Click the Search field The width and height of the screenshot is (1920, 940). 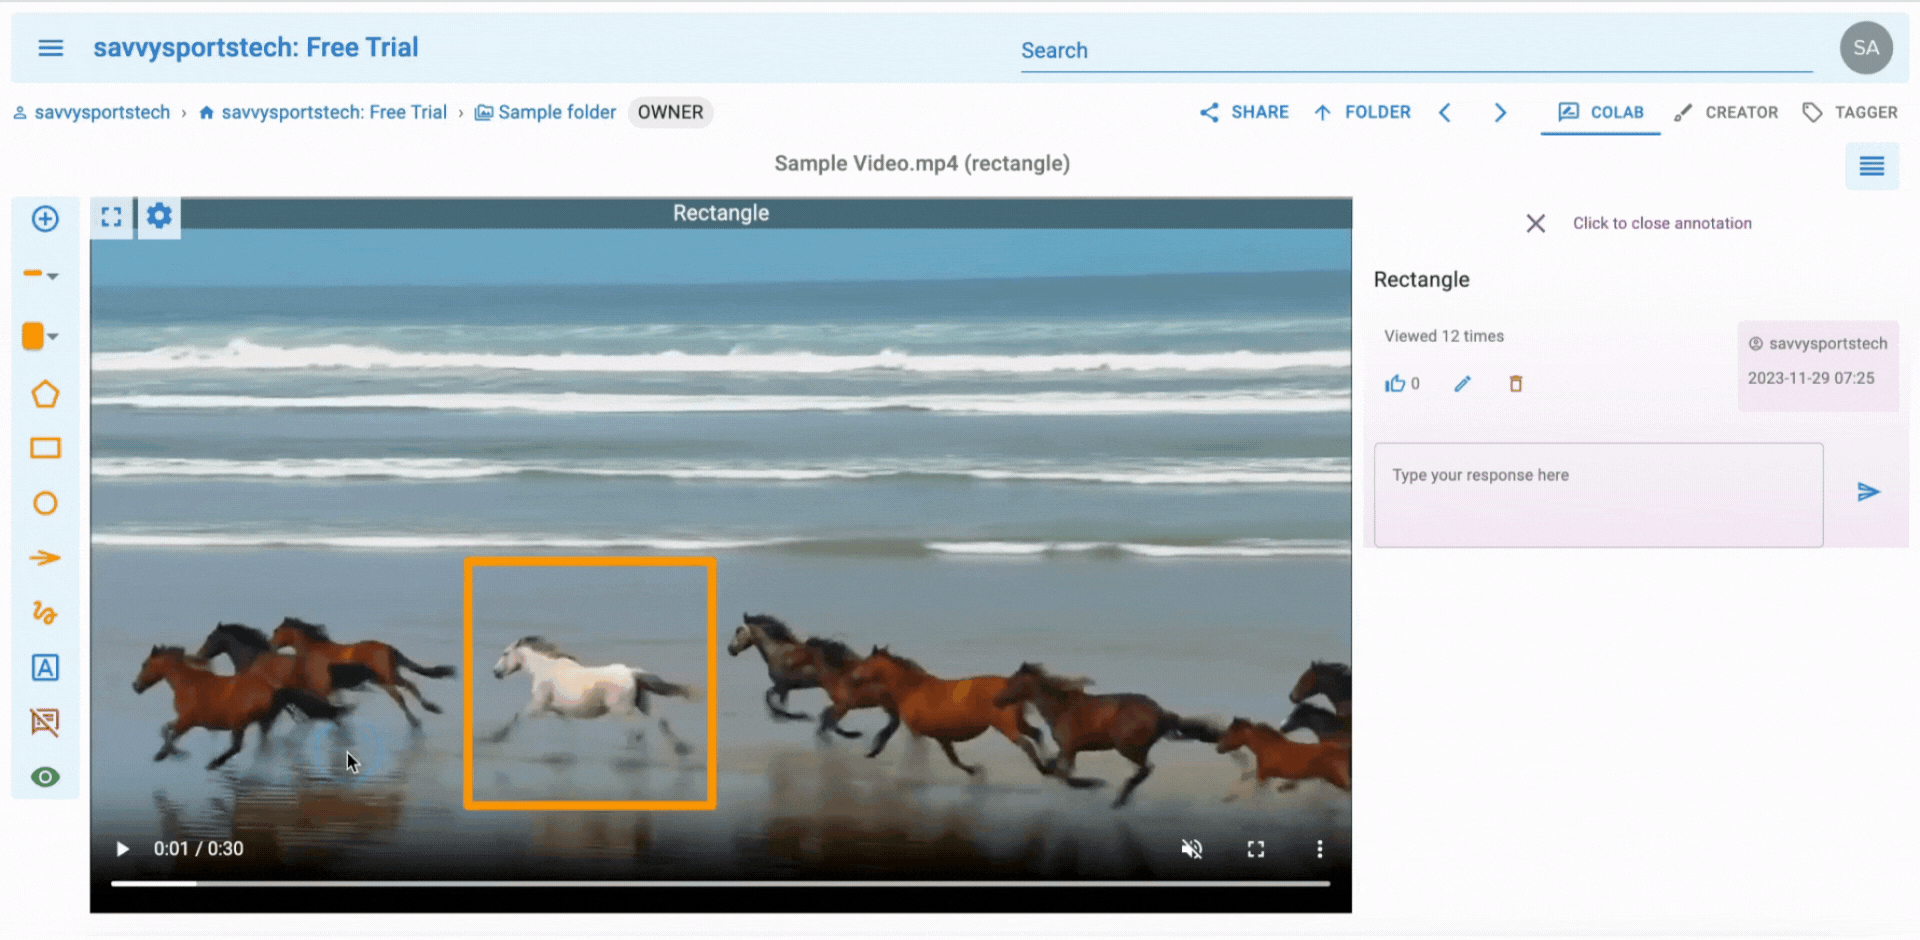click(1416, 50)
